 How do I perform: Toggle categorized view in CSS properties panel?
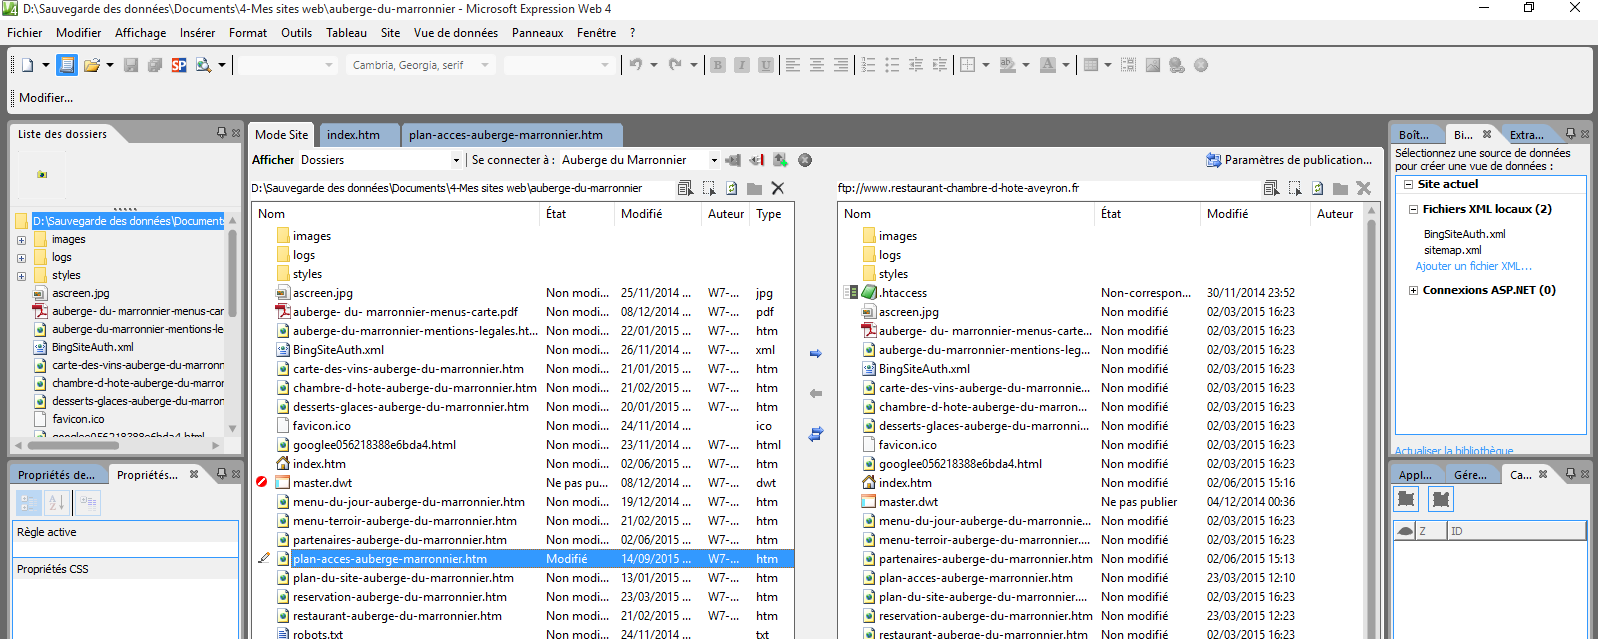pos(29,502)
